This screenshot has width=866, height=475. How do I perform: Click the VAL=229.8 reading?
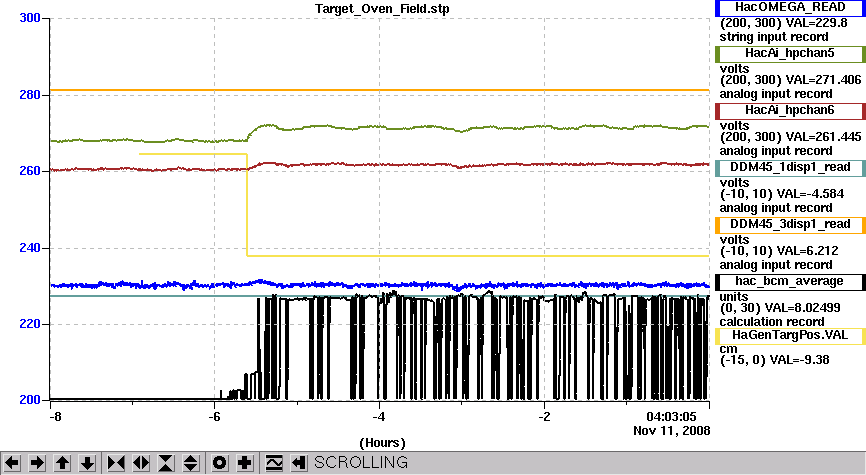[816, 23]
